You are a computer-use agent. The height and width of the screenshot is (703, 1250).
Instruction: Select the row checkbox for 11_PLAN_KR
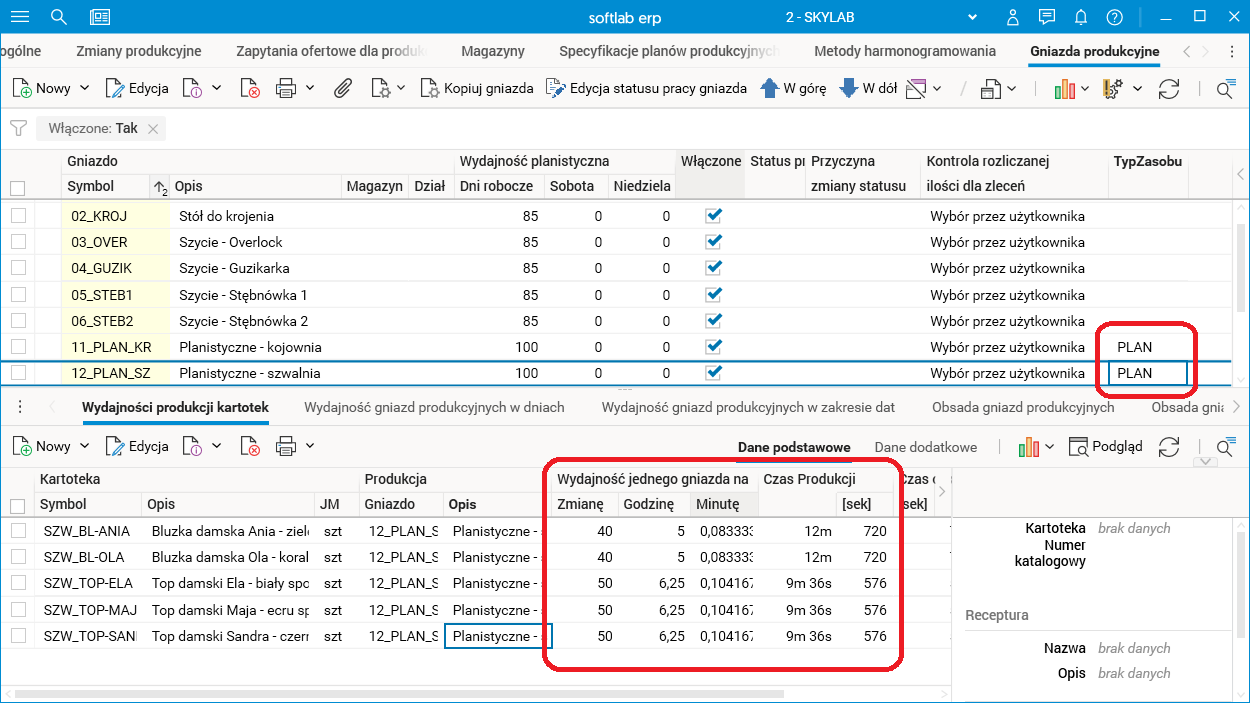point(19,347)
